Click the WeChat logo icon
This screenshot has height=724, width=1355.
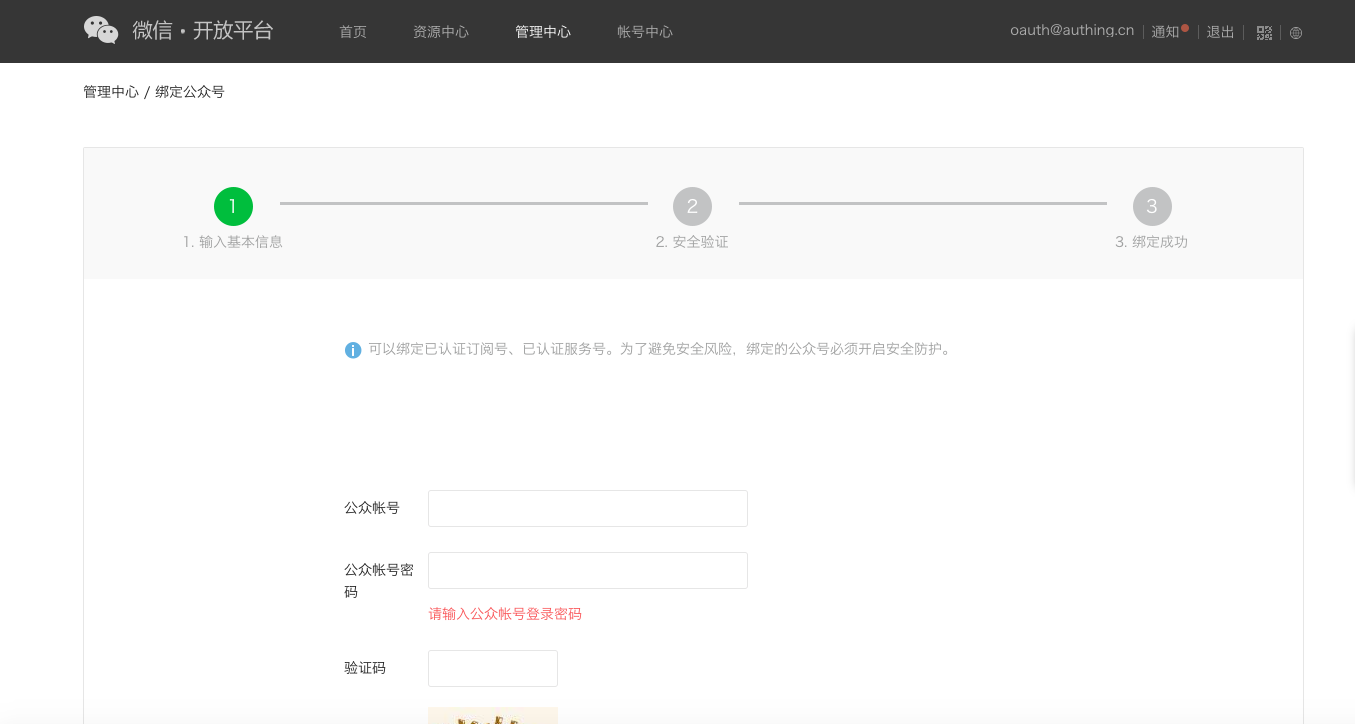[101, 30]
